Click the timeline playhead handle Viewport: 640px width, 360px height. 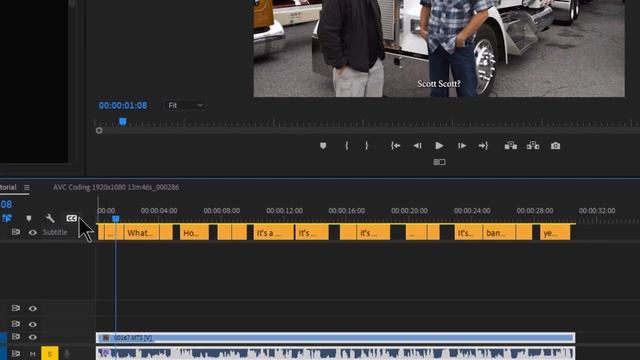(x=116, y=219)
